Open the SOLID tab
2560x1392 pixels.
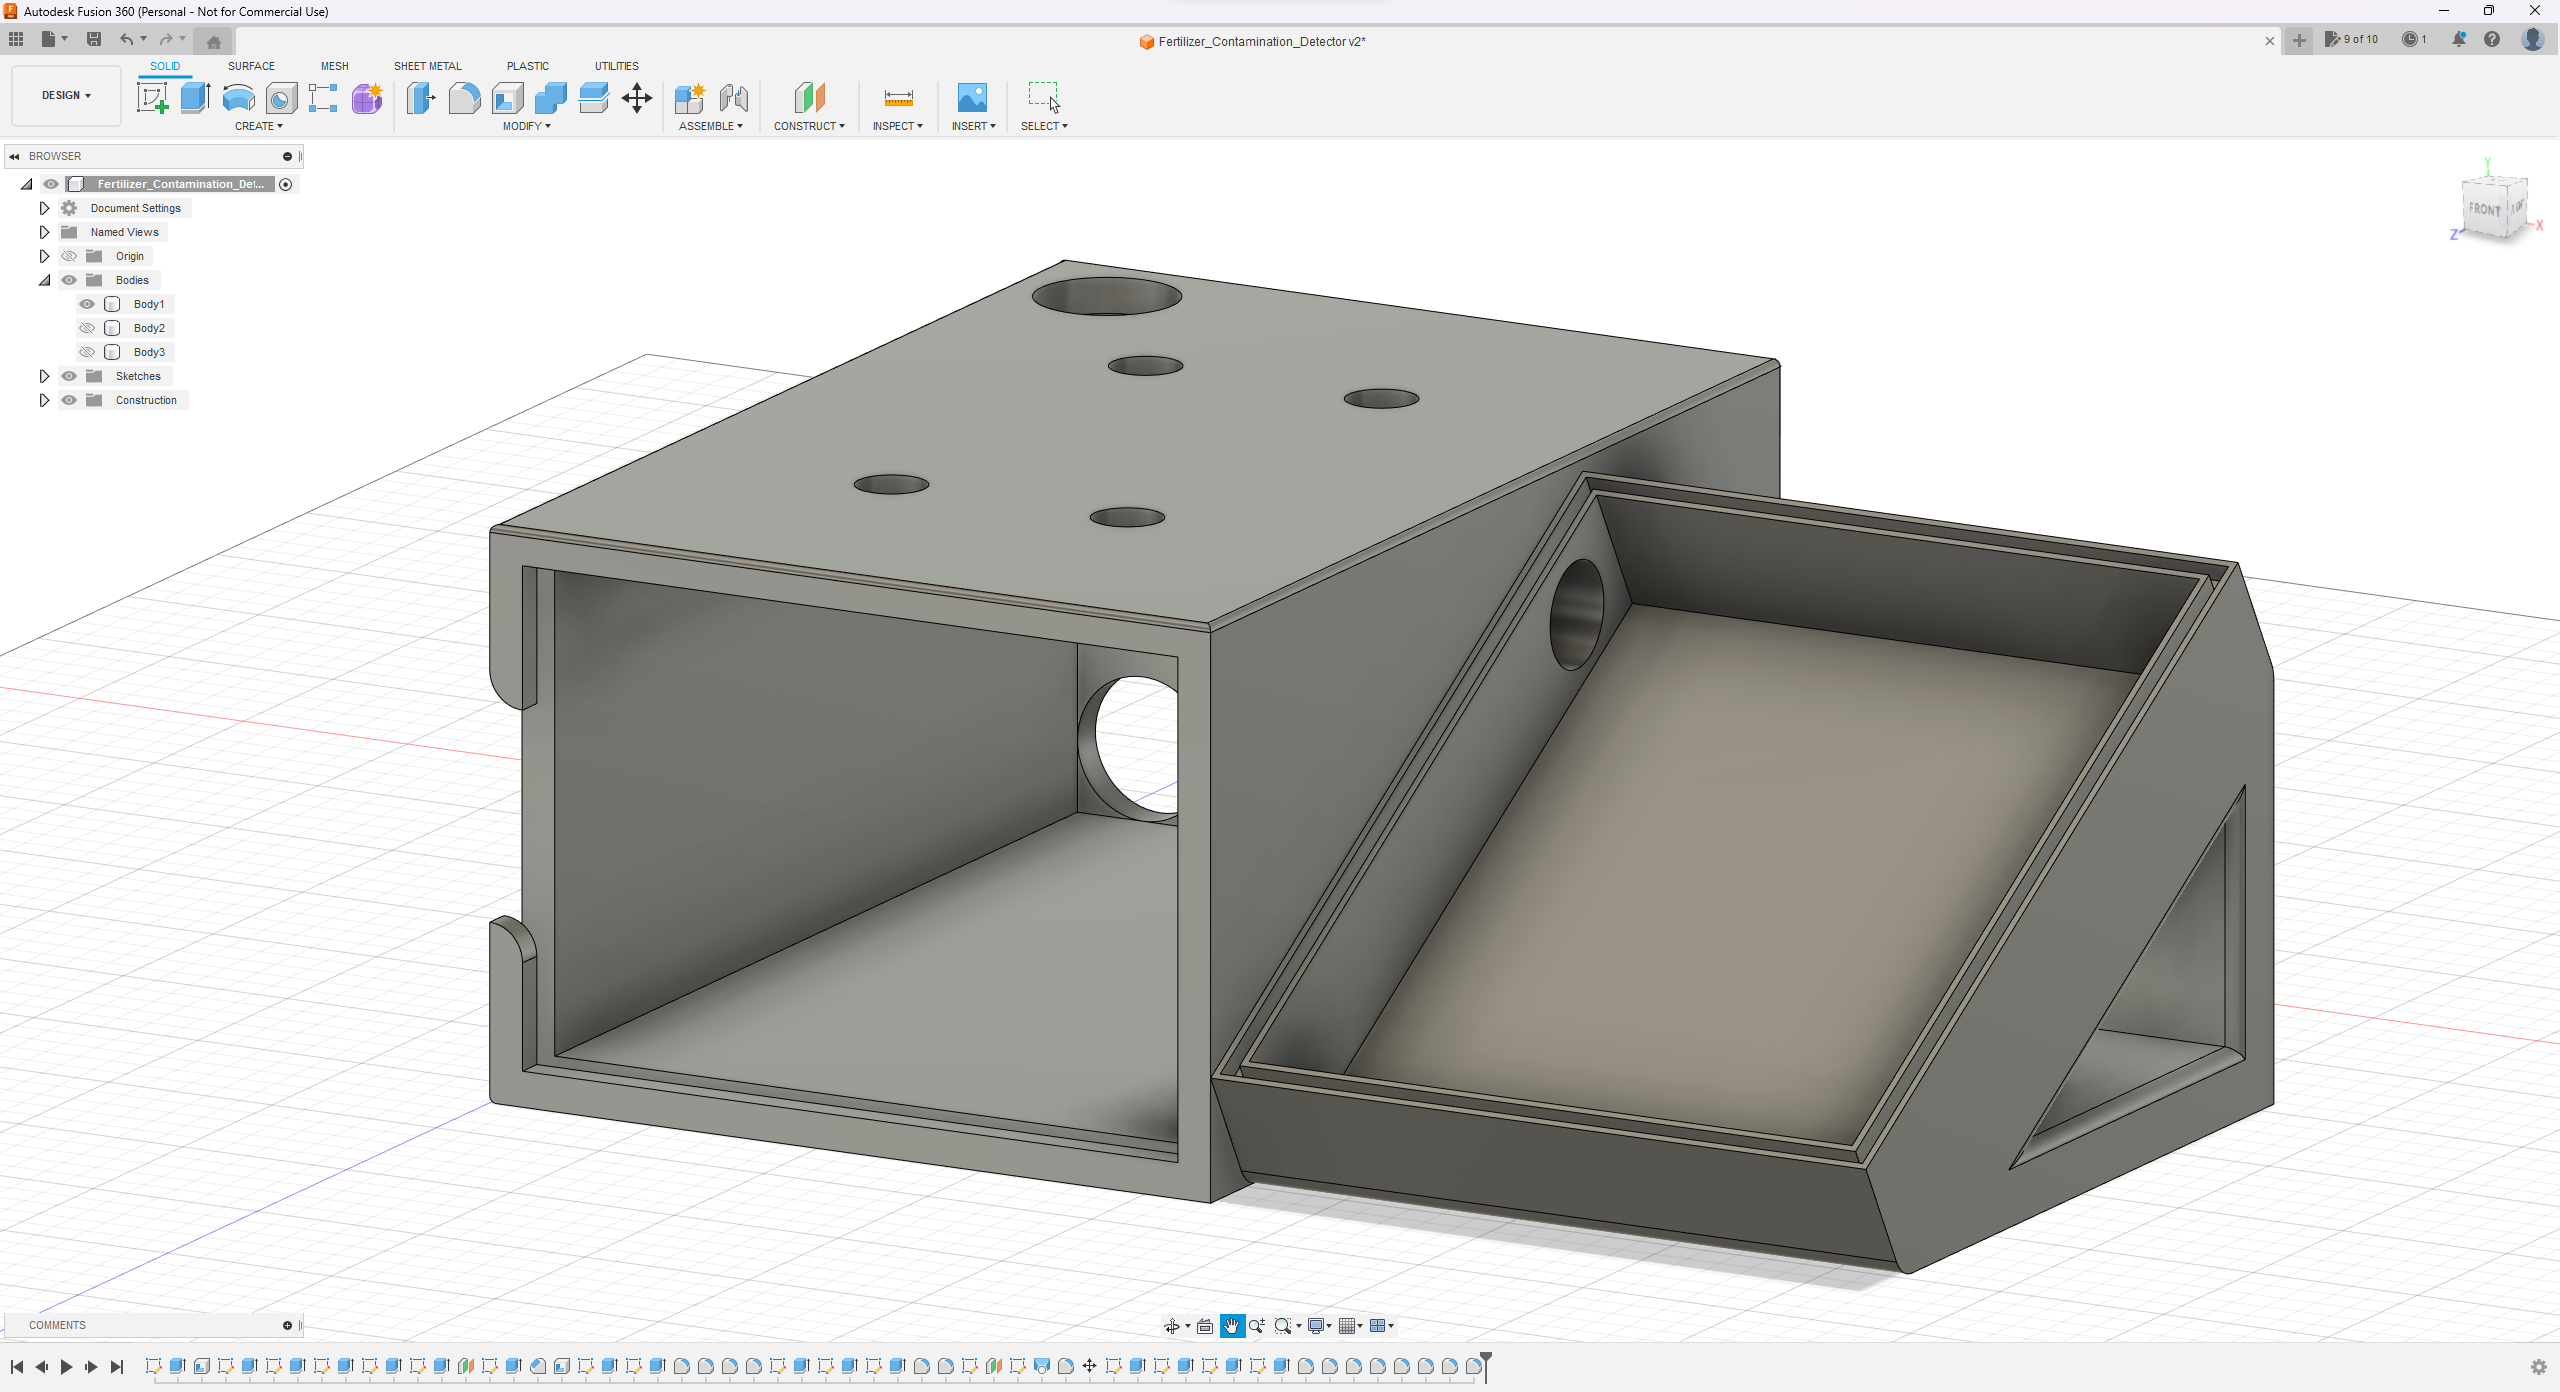(164, 65)
